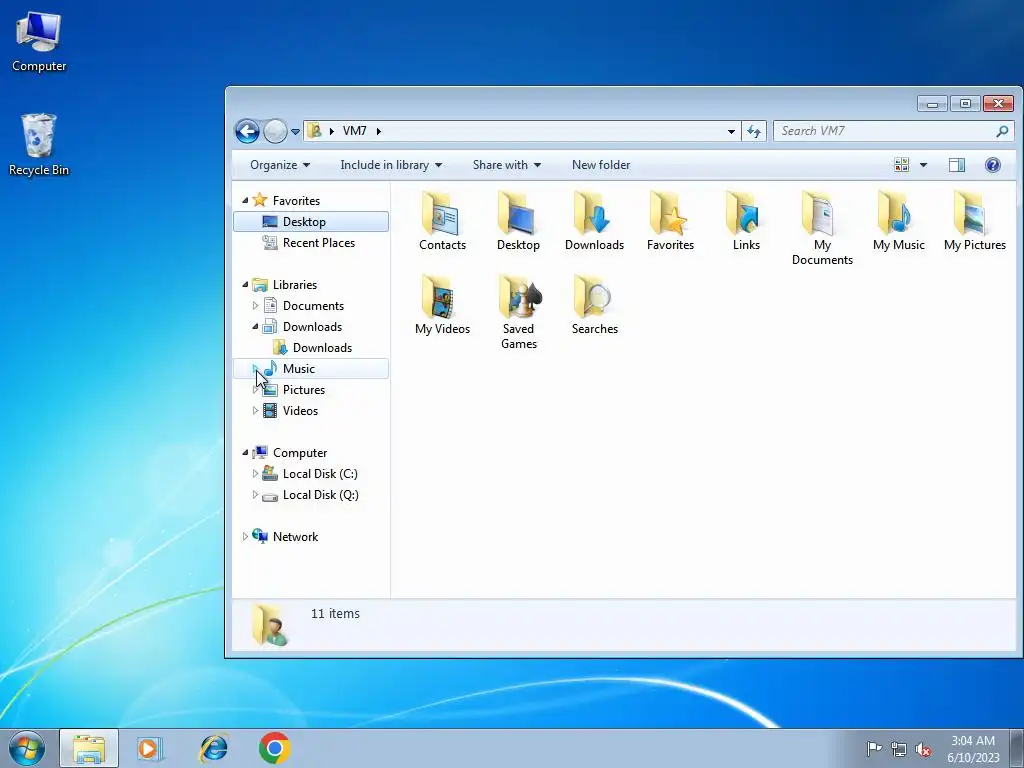Click the arrow after VM7 breadcrumb
Screen dimensions: 1024x768
coord(379,131)
